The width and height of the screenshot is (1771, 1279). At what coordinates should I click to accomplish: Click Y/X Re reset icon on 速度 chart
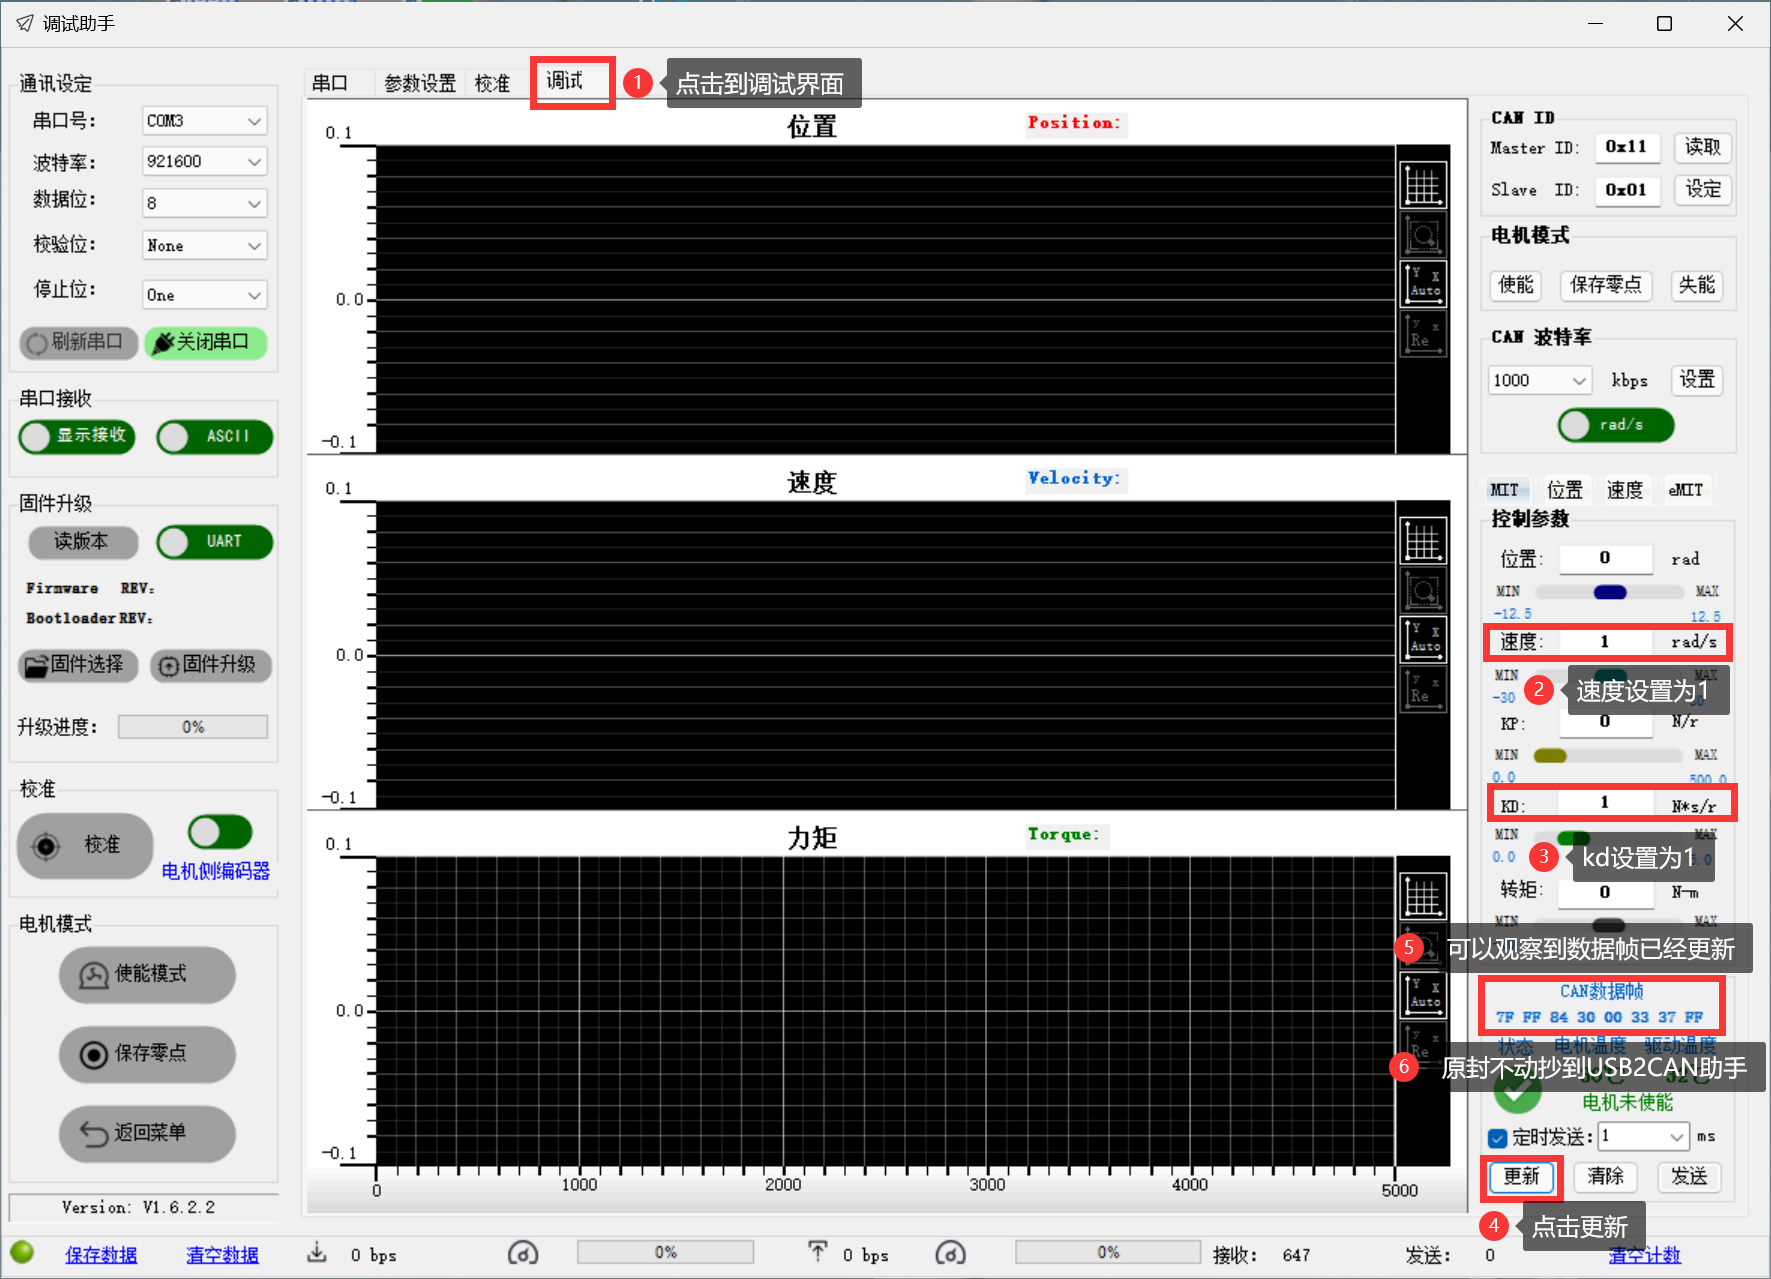[x=1422, y=689]
